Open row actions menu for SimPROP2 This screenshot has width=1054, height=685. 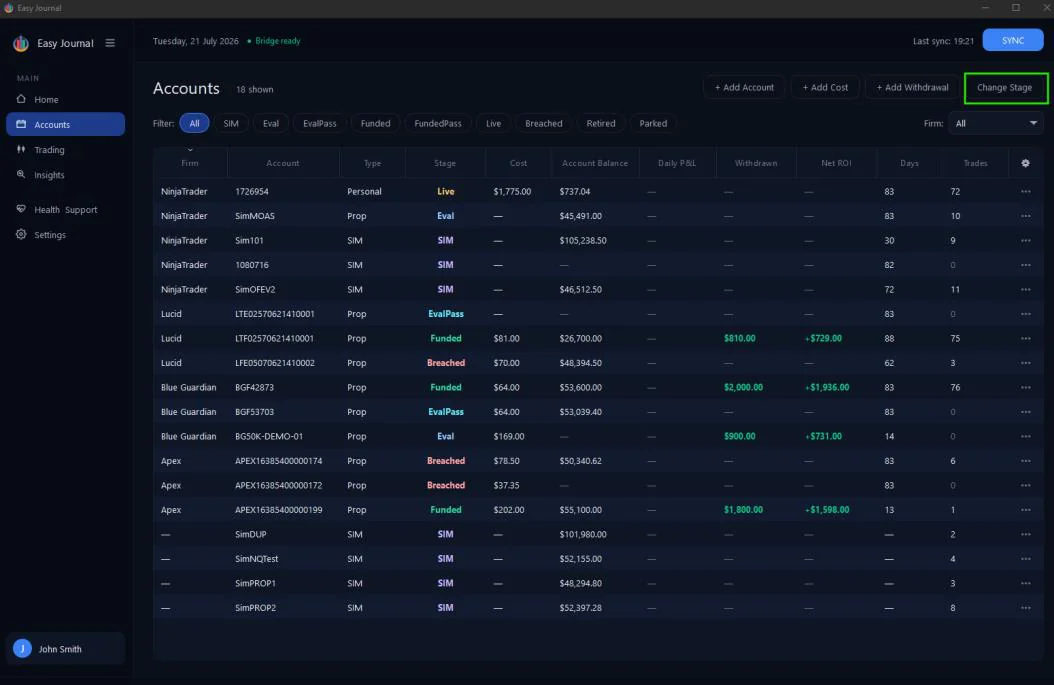[x=1025, y=608]
